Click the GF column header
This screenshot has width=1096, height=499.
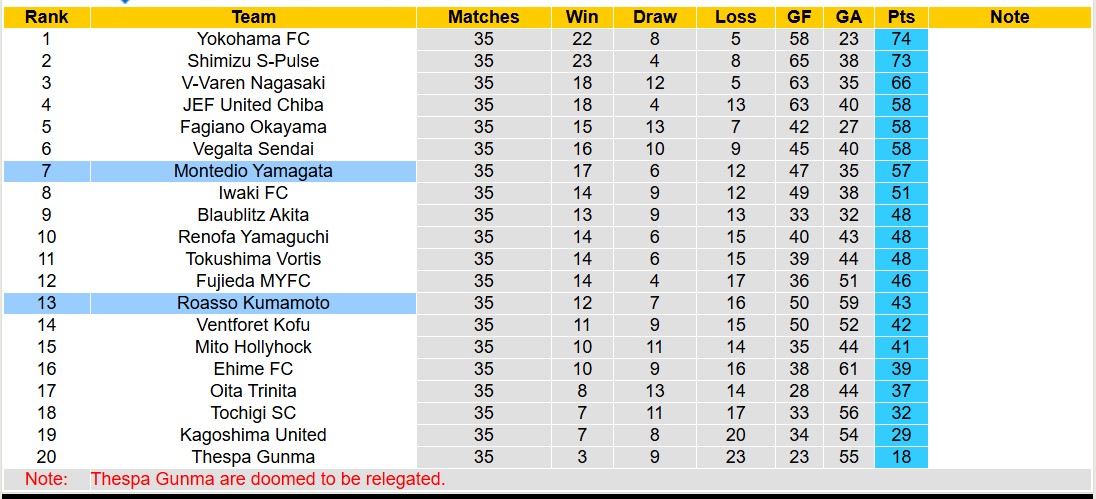[x=798, y=17]
